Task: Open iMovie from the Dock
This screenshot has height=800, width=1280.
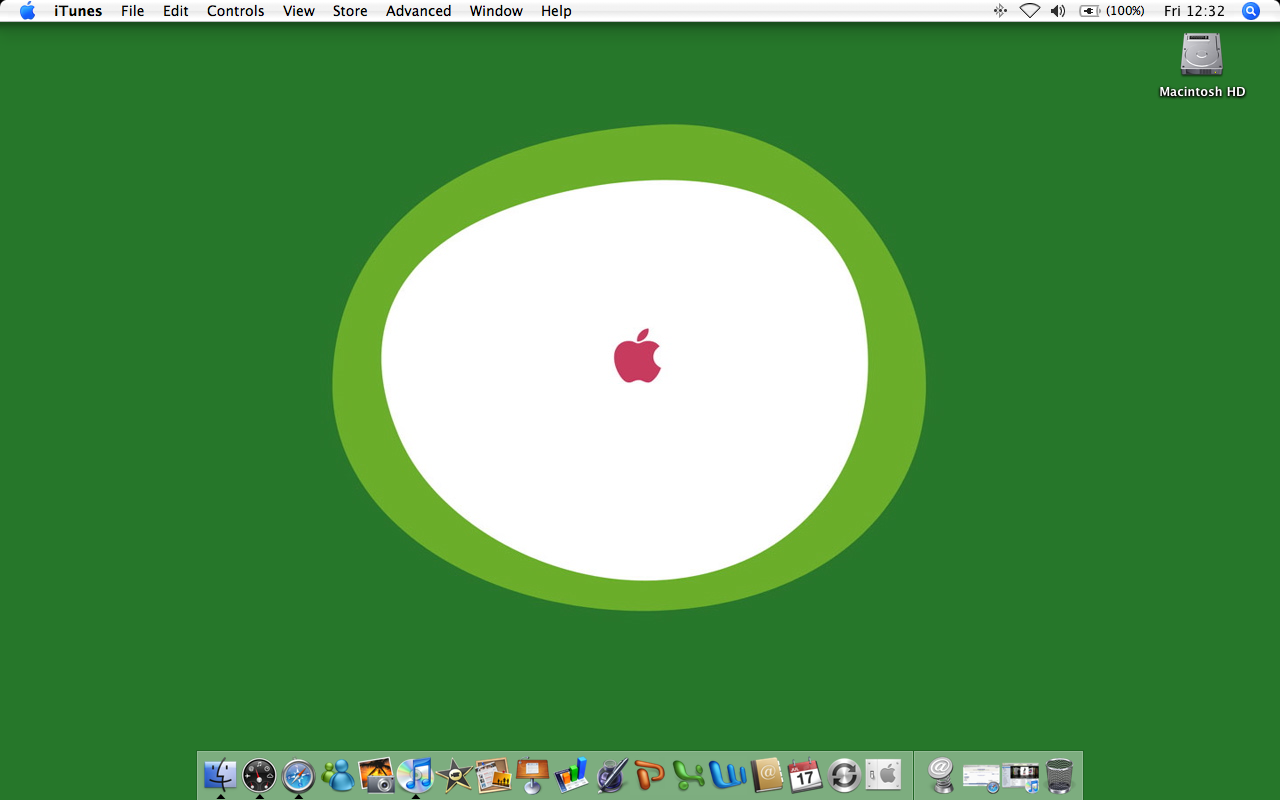Action: coord(454,775)
